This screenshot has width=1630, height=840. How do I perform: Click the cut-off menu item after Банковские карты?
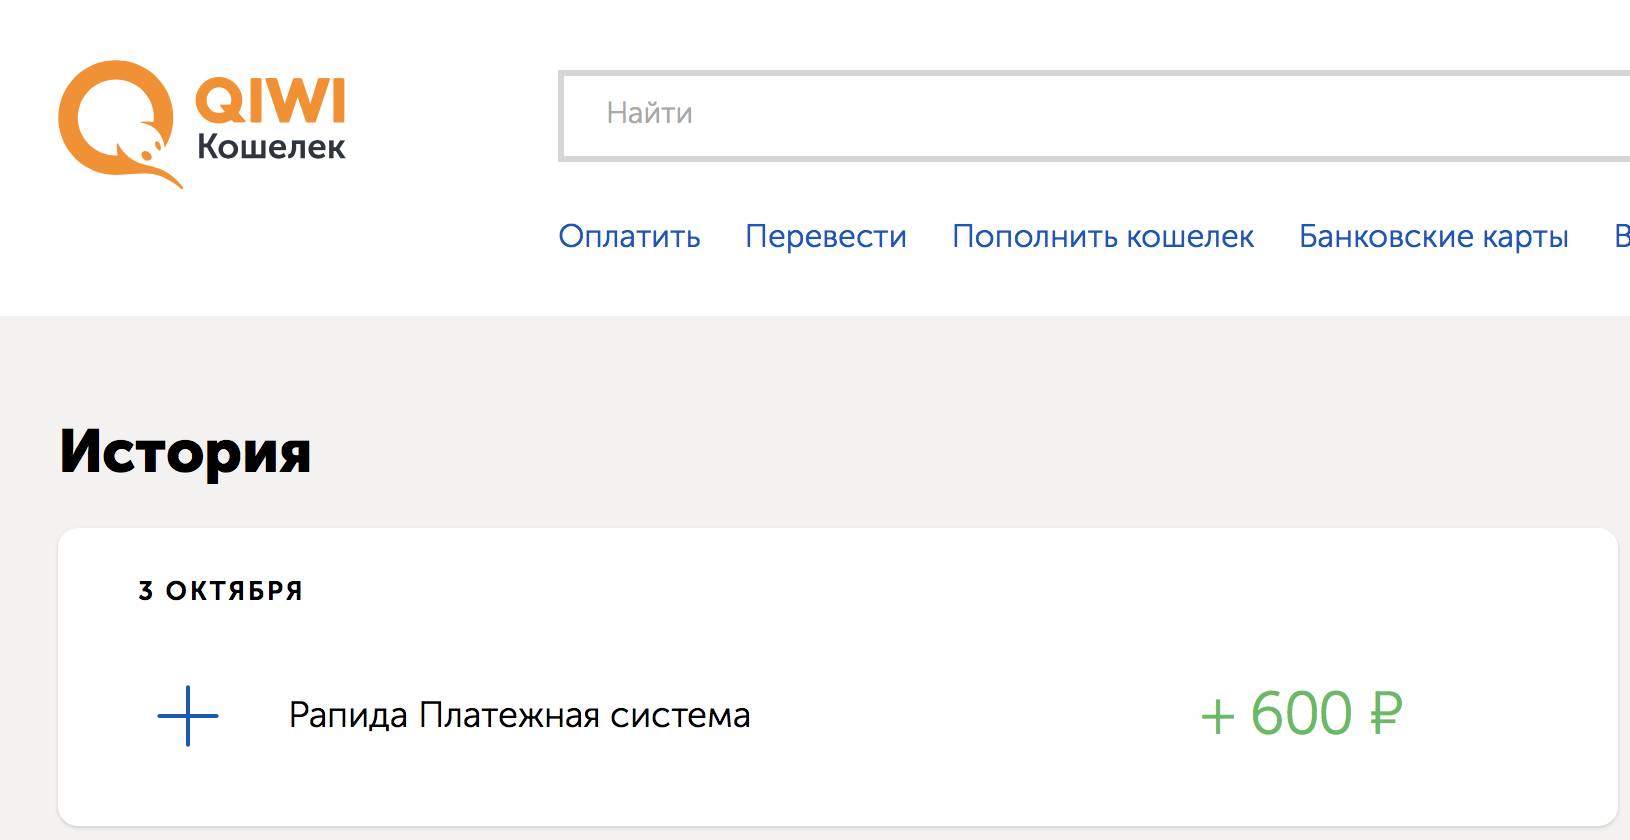click(1621, 236)
